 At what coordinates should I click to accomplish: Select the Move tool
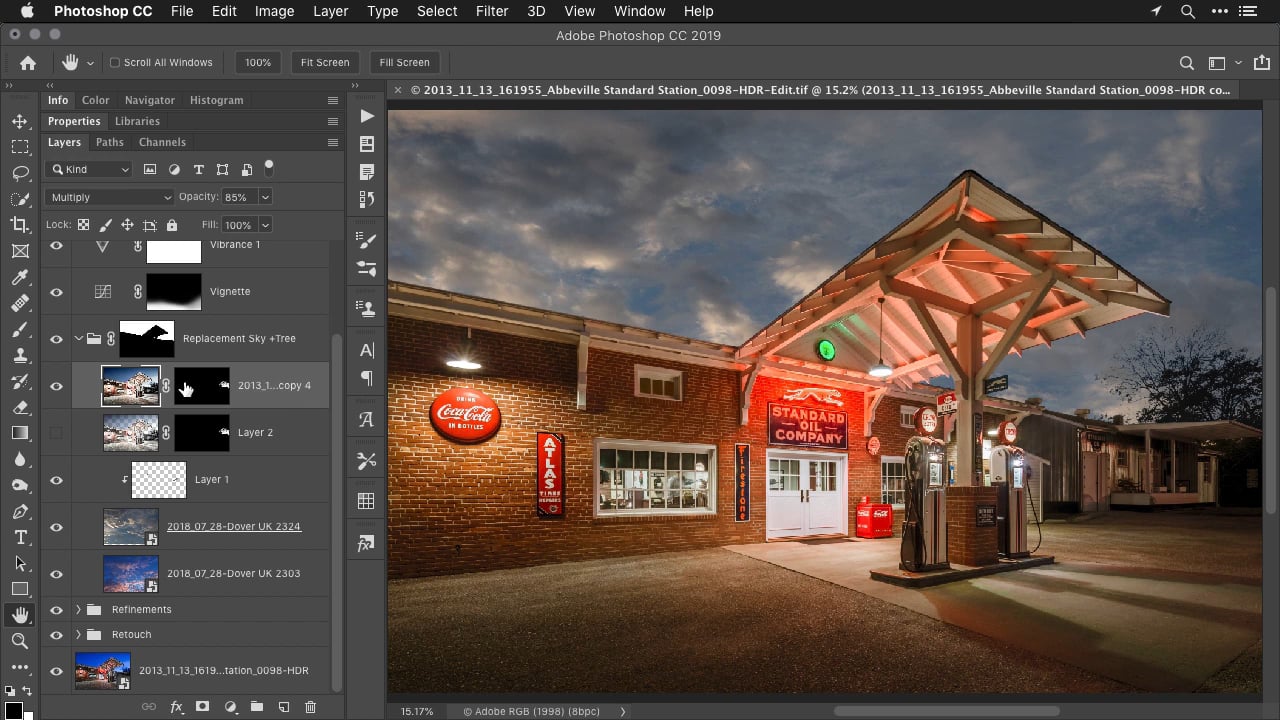click(x=20, y=121)
